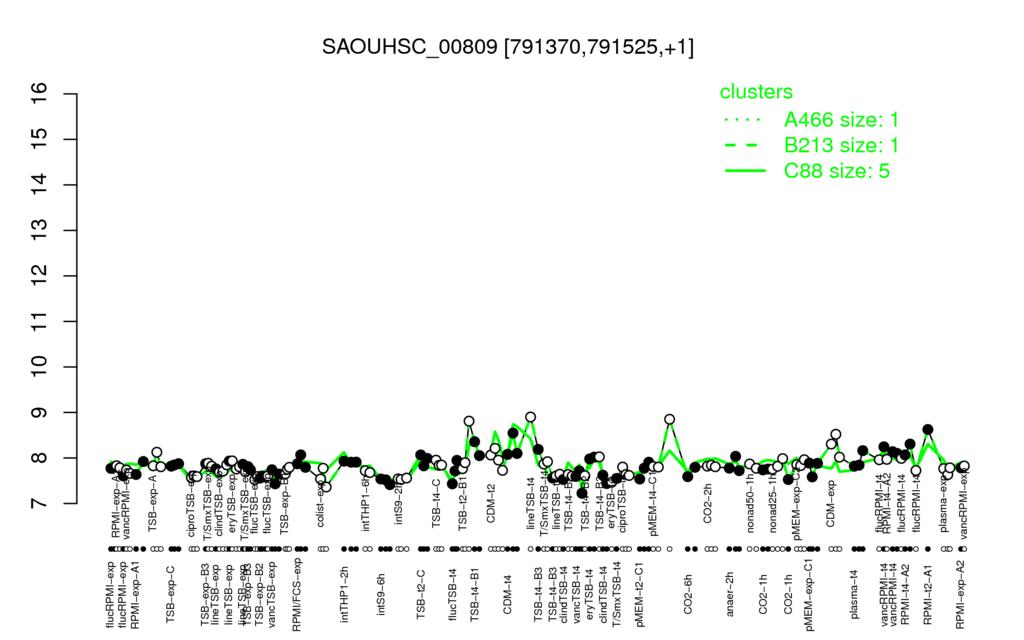Click the x-axis label CO2-6h

687,594
